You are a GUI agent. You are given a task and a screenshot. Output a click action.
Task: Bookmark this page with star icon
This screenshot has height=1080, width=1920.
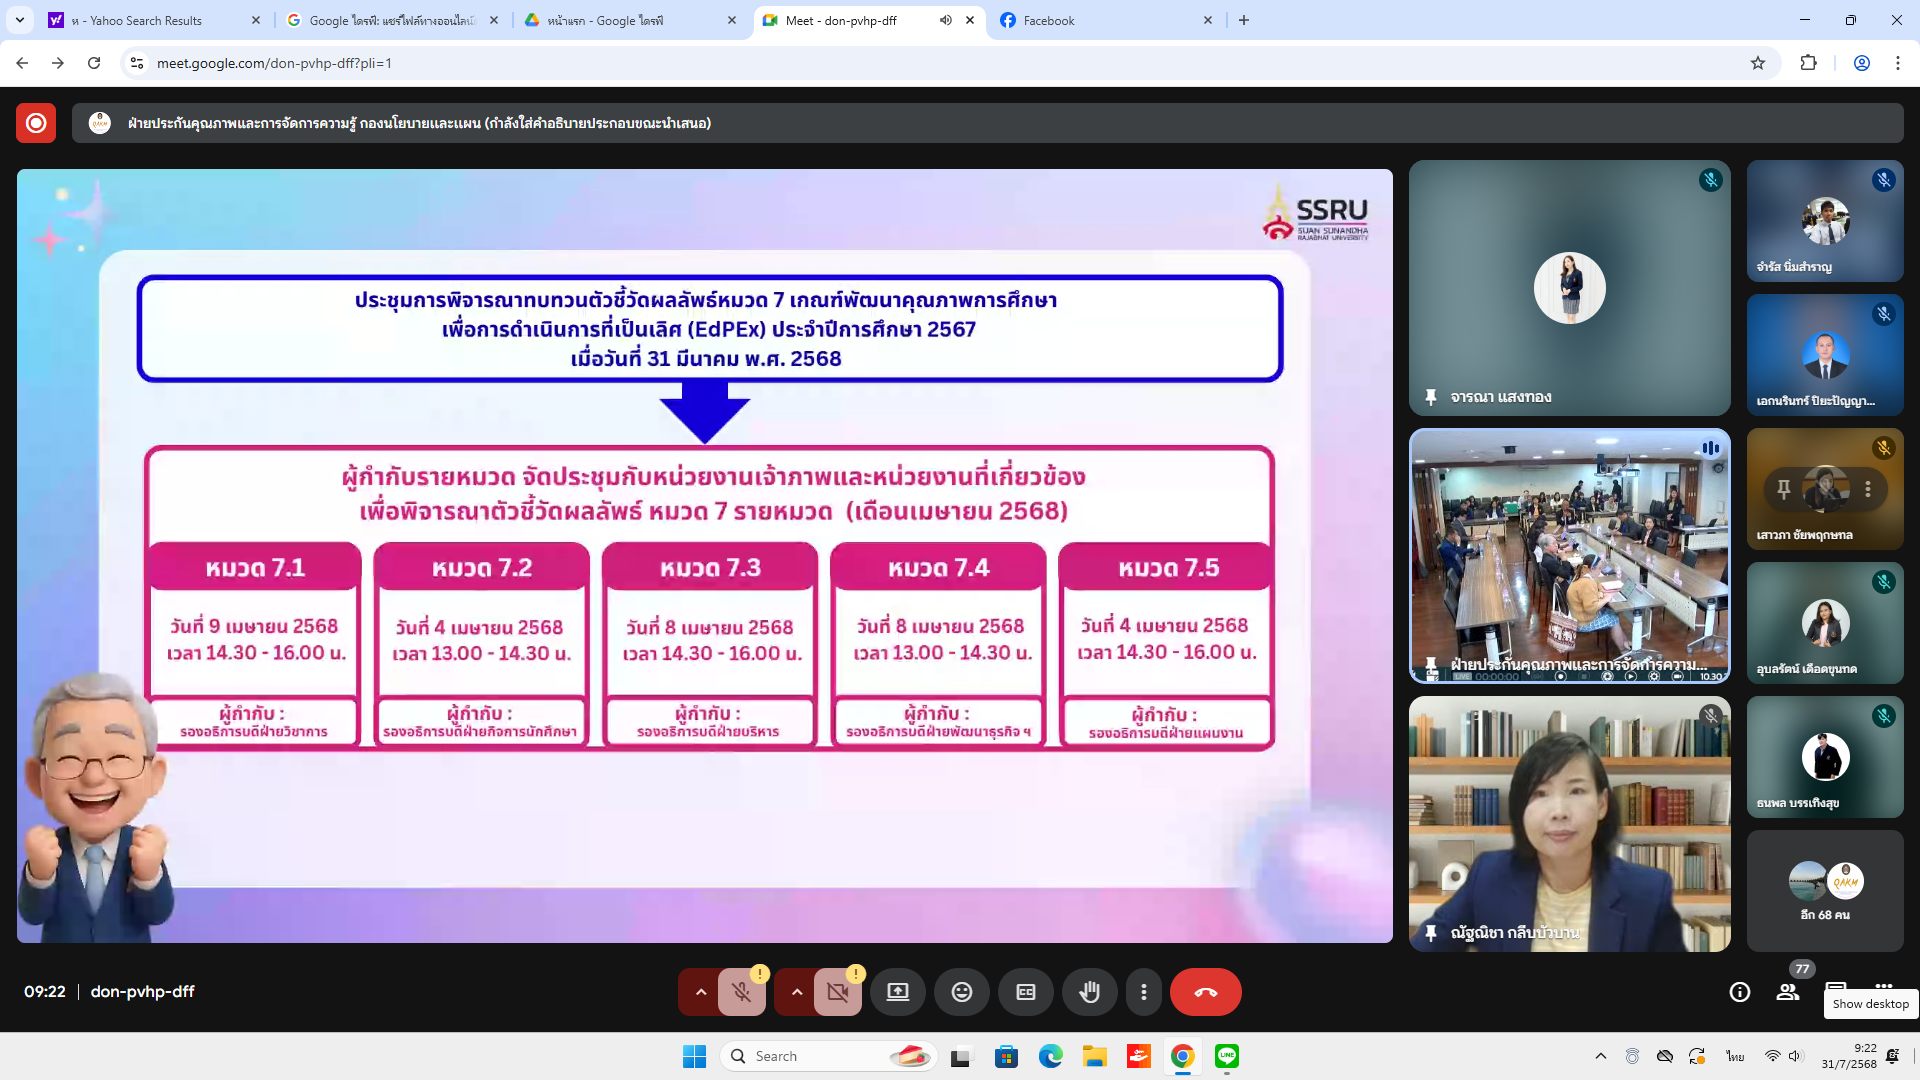(x=1757, y=63)
